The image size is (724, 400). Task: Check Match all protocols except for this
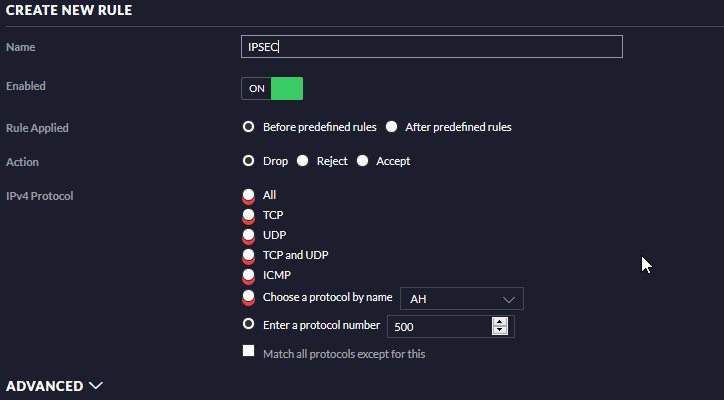[249, 353]
